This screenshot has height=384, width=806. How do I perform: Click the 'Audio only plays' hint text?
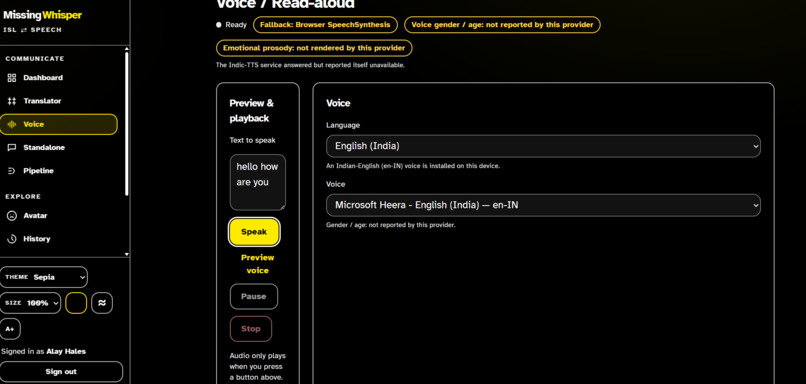(258, 367)
